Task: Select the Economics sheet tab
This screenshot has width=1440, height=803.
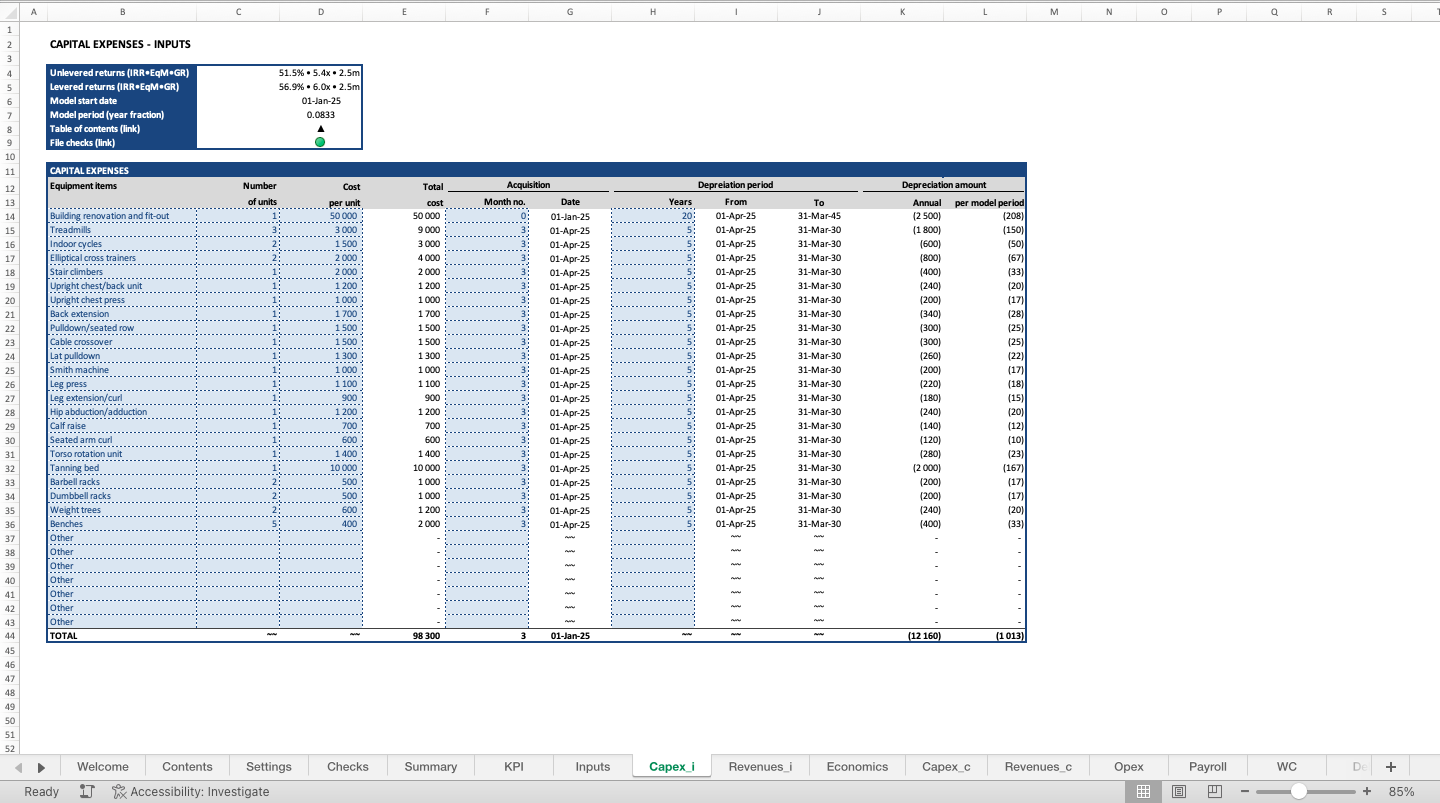Action: click(856, 766)
